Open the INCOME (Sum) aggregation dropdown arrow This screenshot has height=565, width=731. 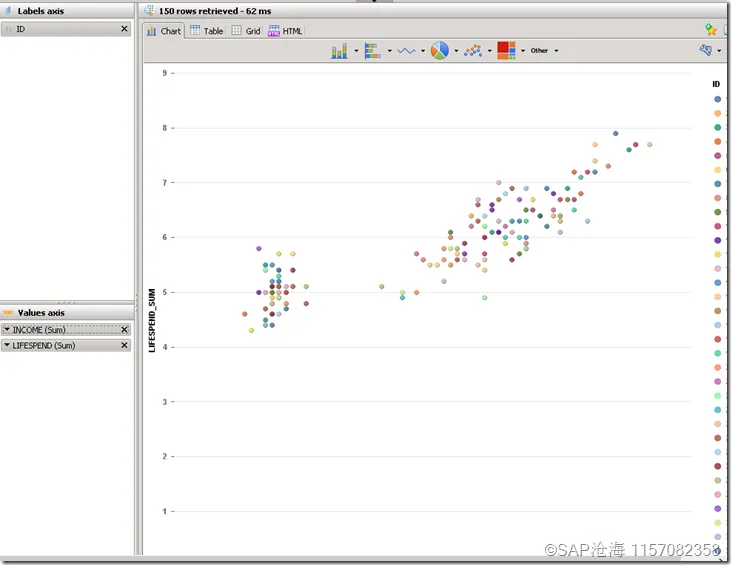point(7,329)
